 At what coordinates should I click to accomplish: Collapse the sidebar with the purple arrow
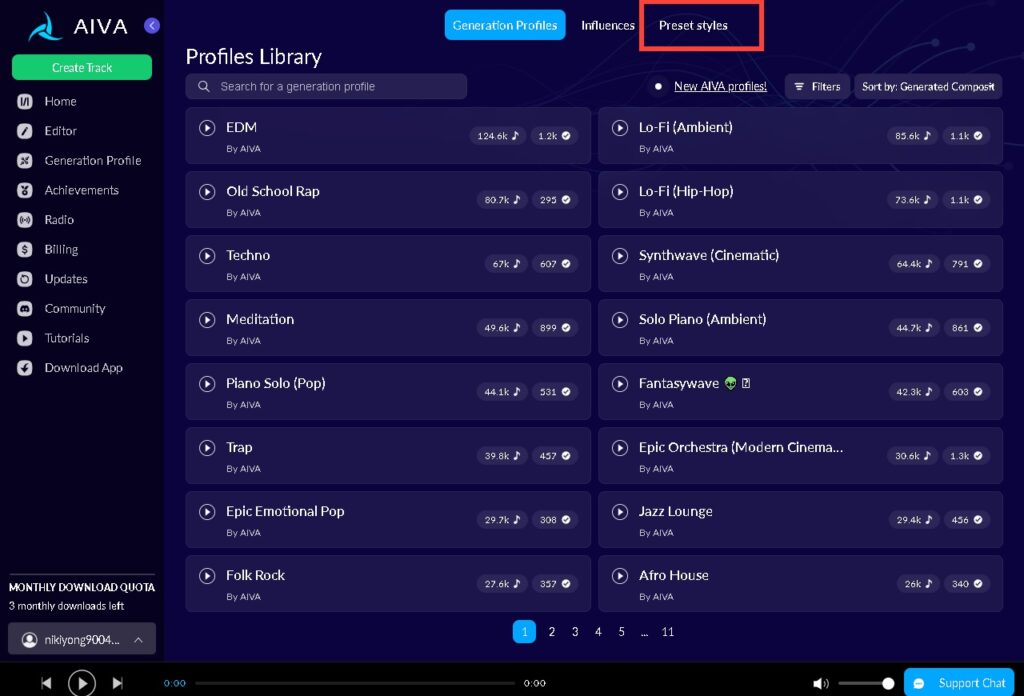152,25
